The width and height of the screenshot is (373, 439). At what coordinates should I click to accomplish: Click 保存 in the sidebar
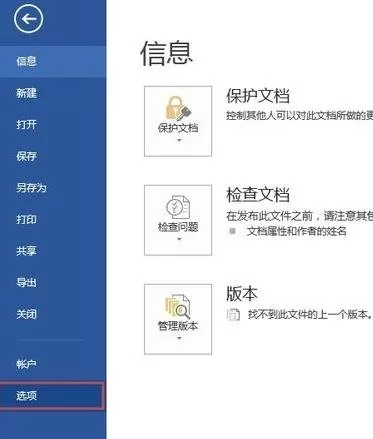point(53,156)
